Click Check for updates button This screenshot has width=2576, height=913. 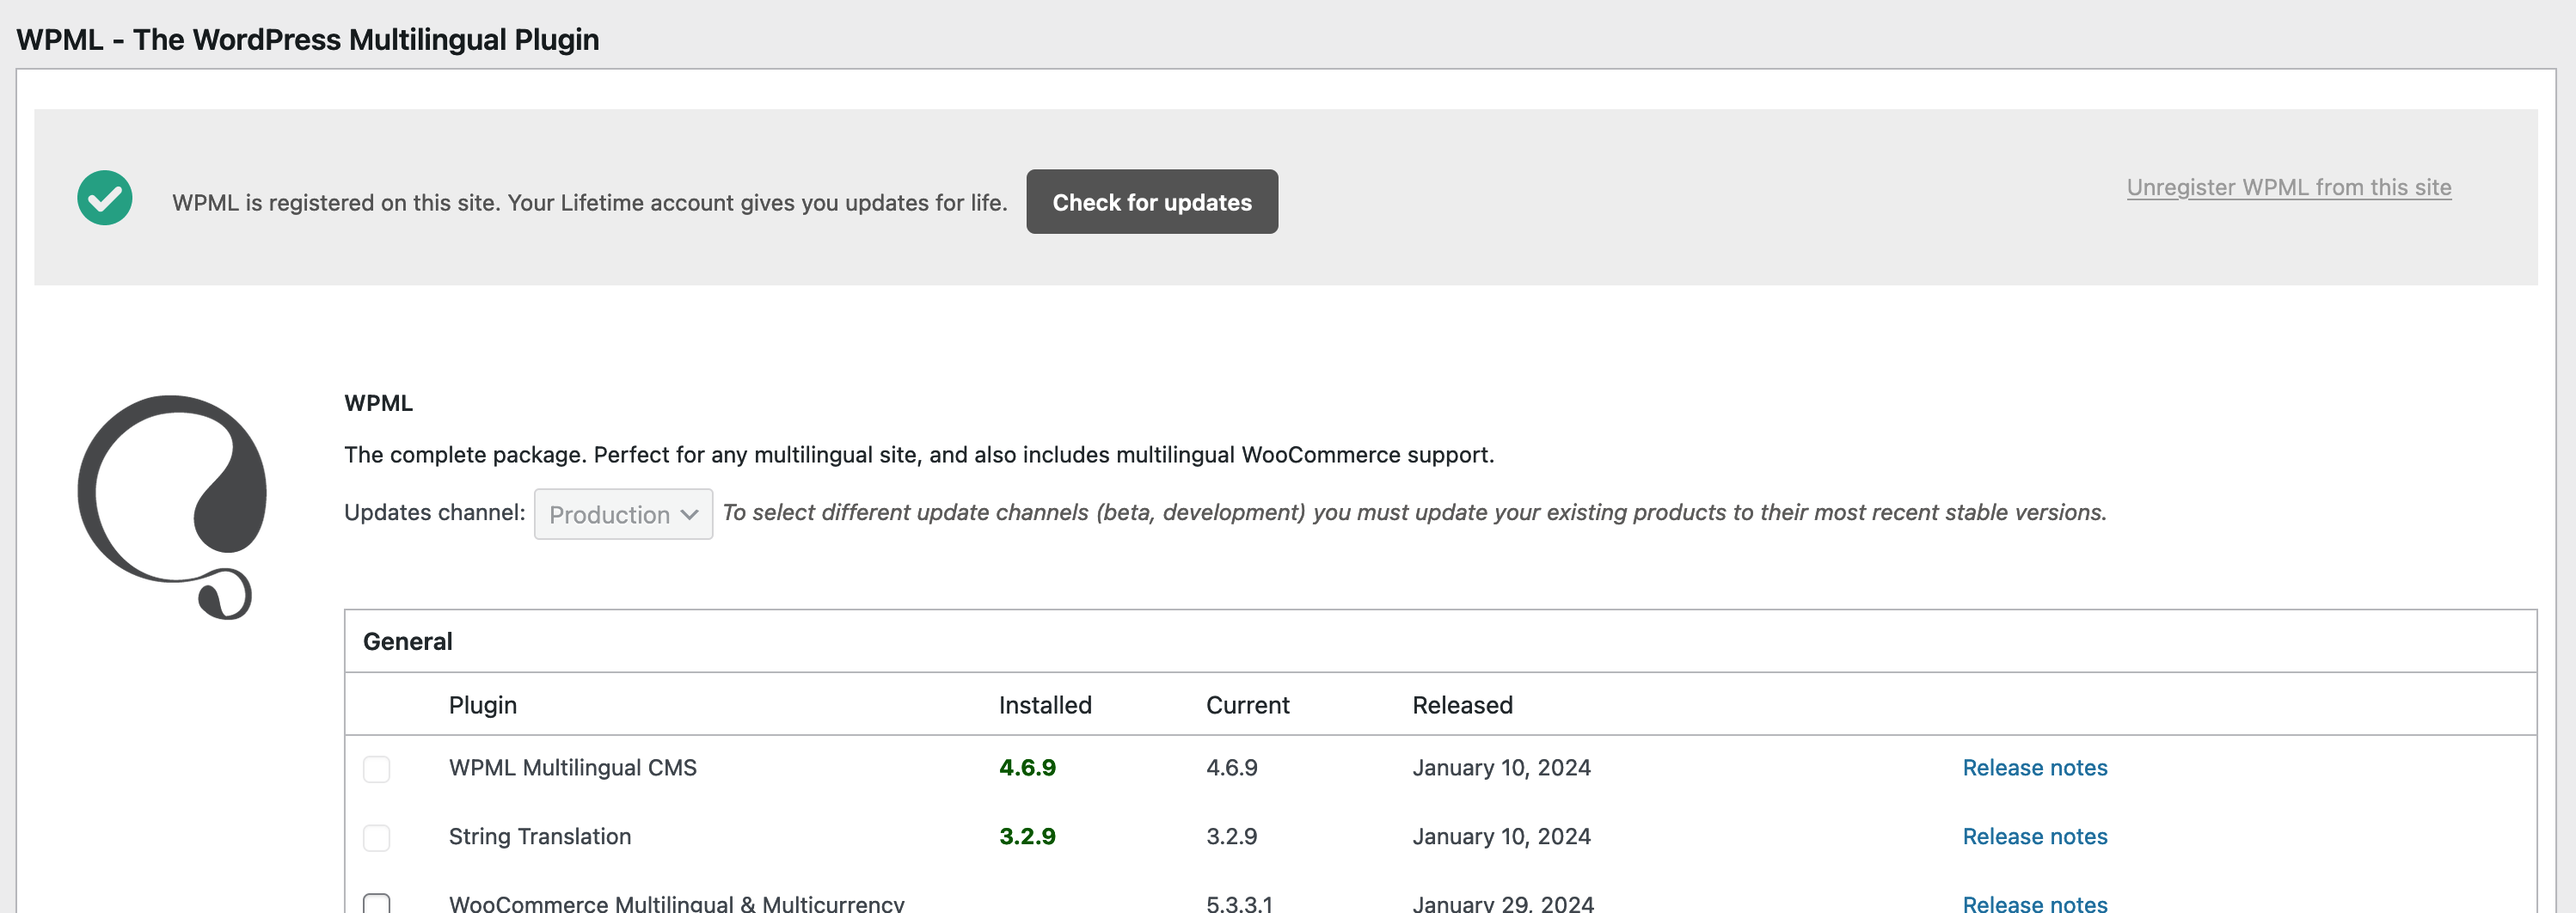pos(1152,202)
